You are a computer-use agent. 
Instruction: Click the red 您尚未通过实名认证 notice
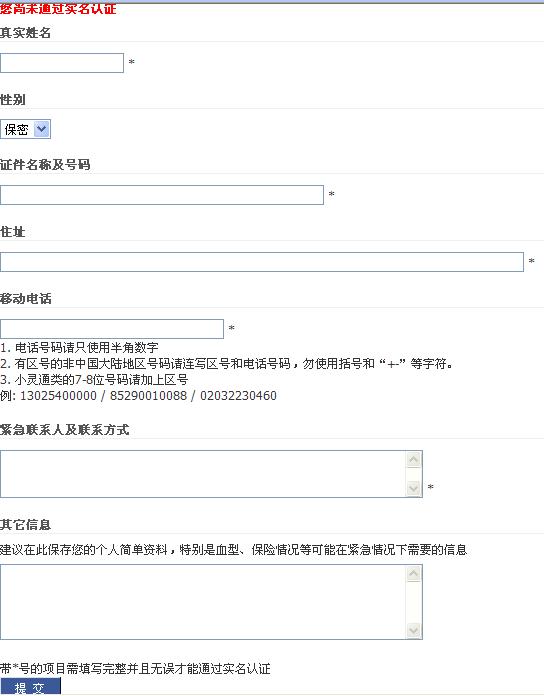point(58,8)
